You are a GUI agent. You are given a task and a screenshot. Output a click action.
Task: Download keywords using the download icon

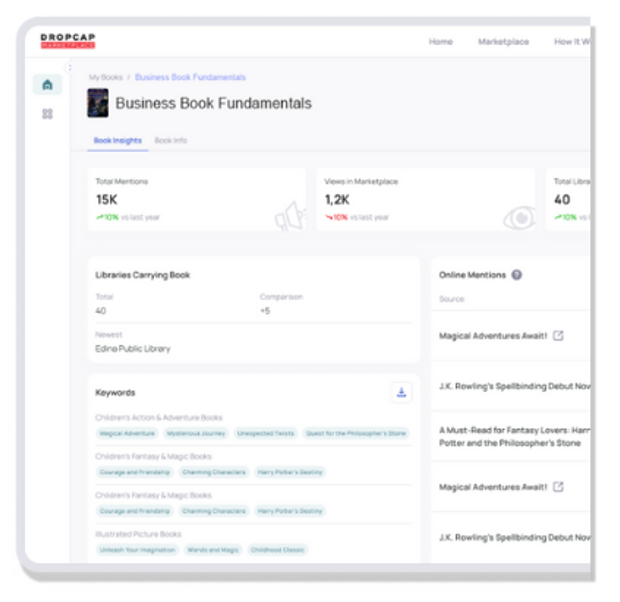[401, 393]
